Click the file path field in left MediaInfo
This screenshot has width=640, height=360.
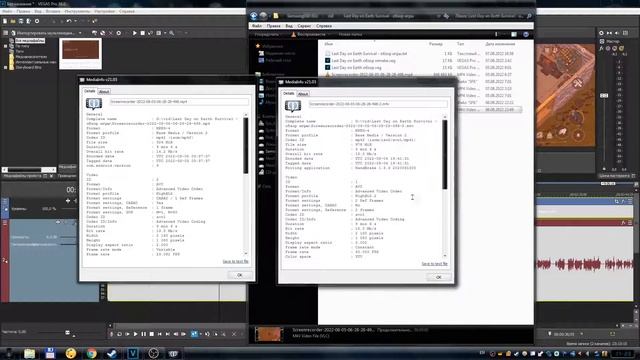[179, 102]
